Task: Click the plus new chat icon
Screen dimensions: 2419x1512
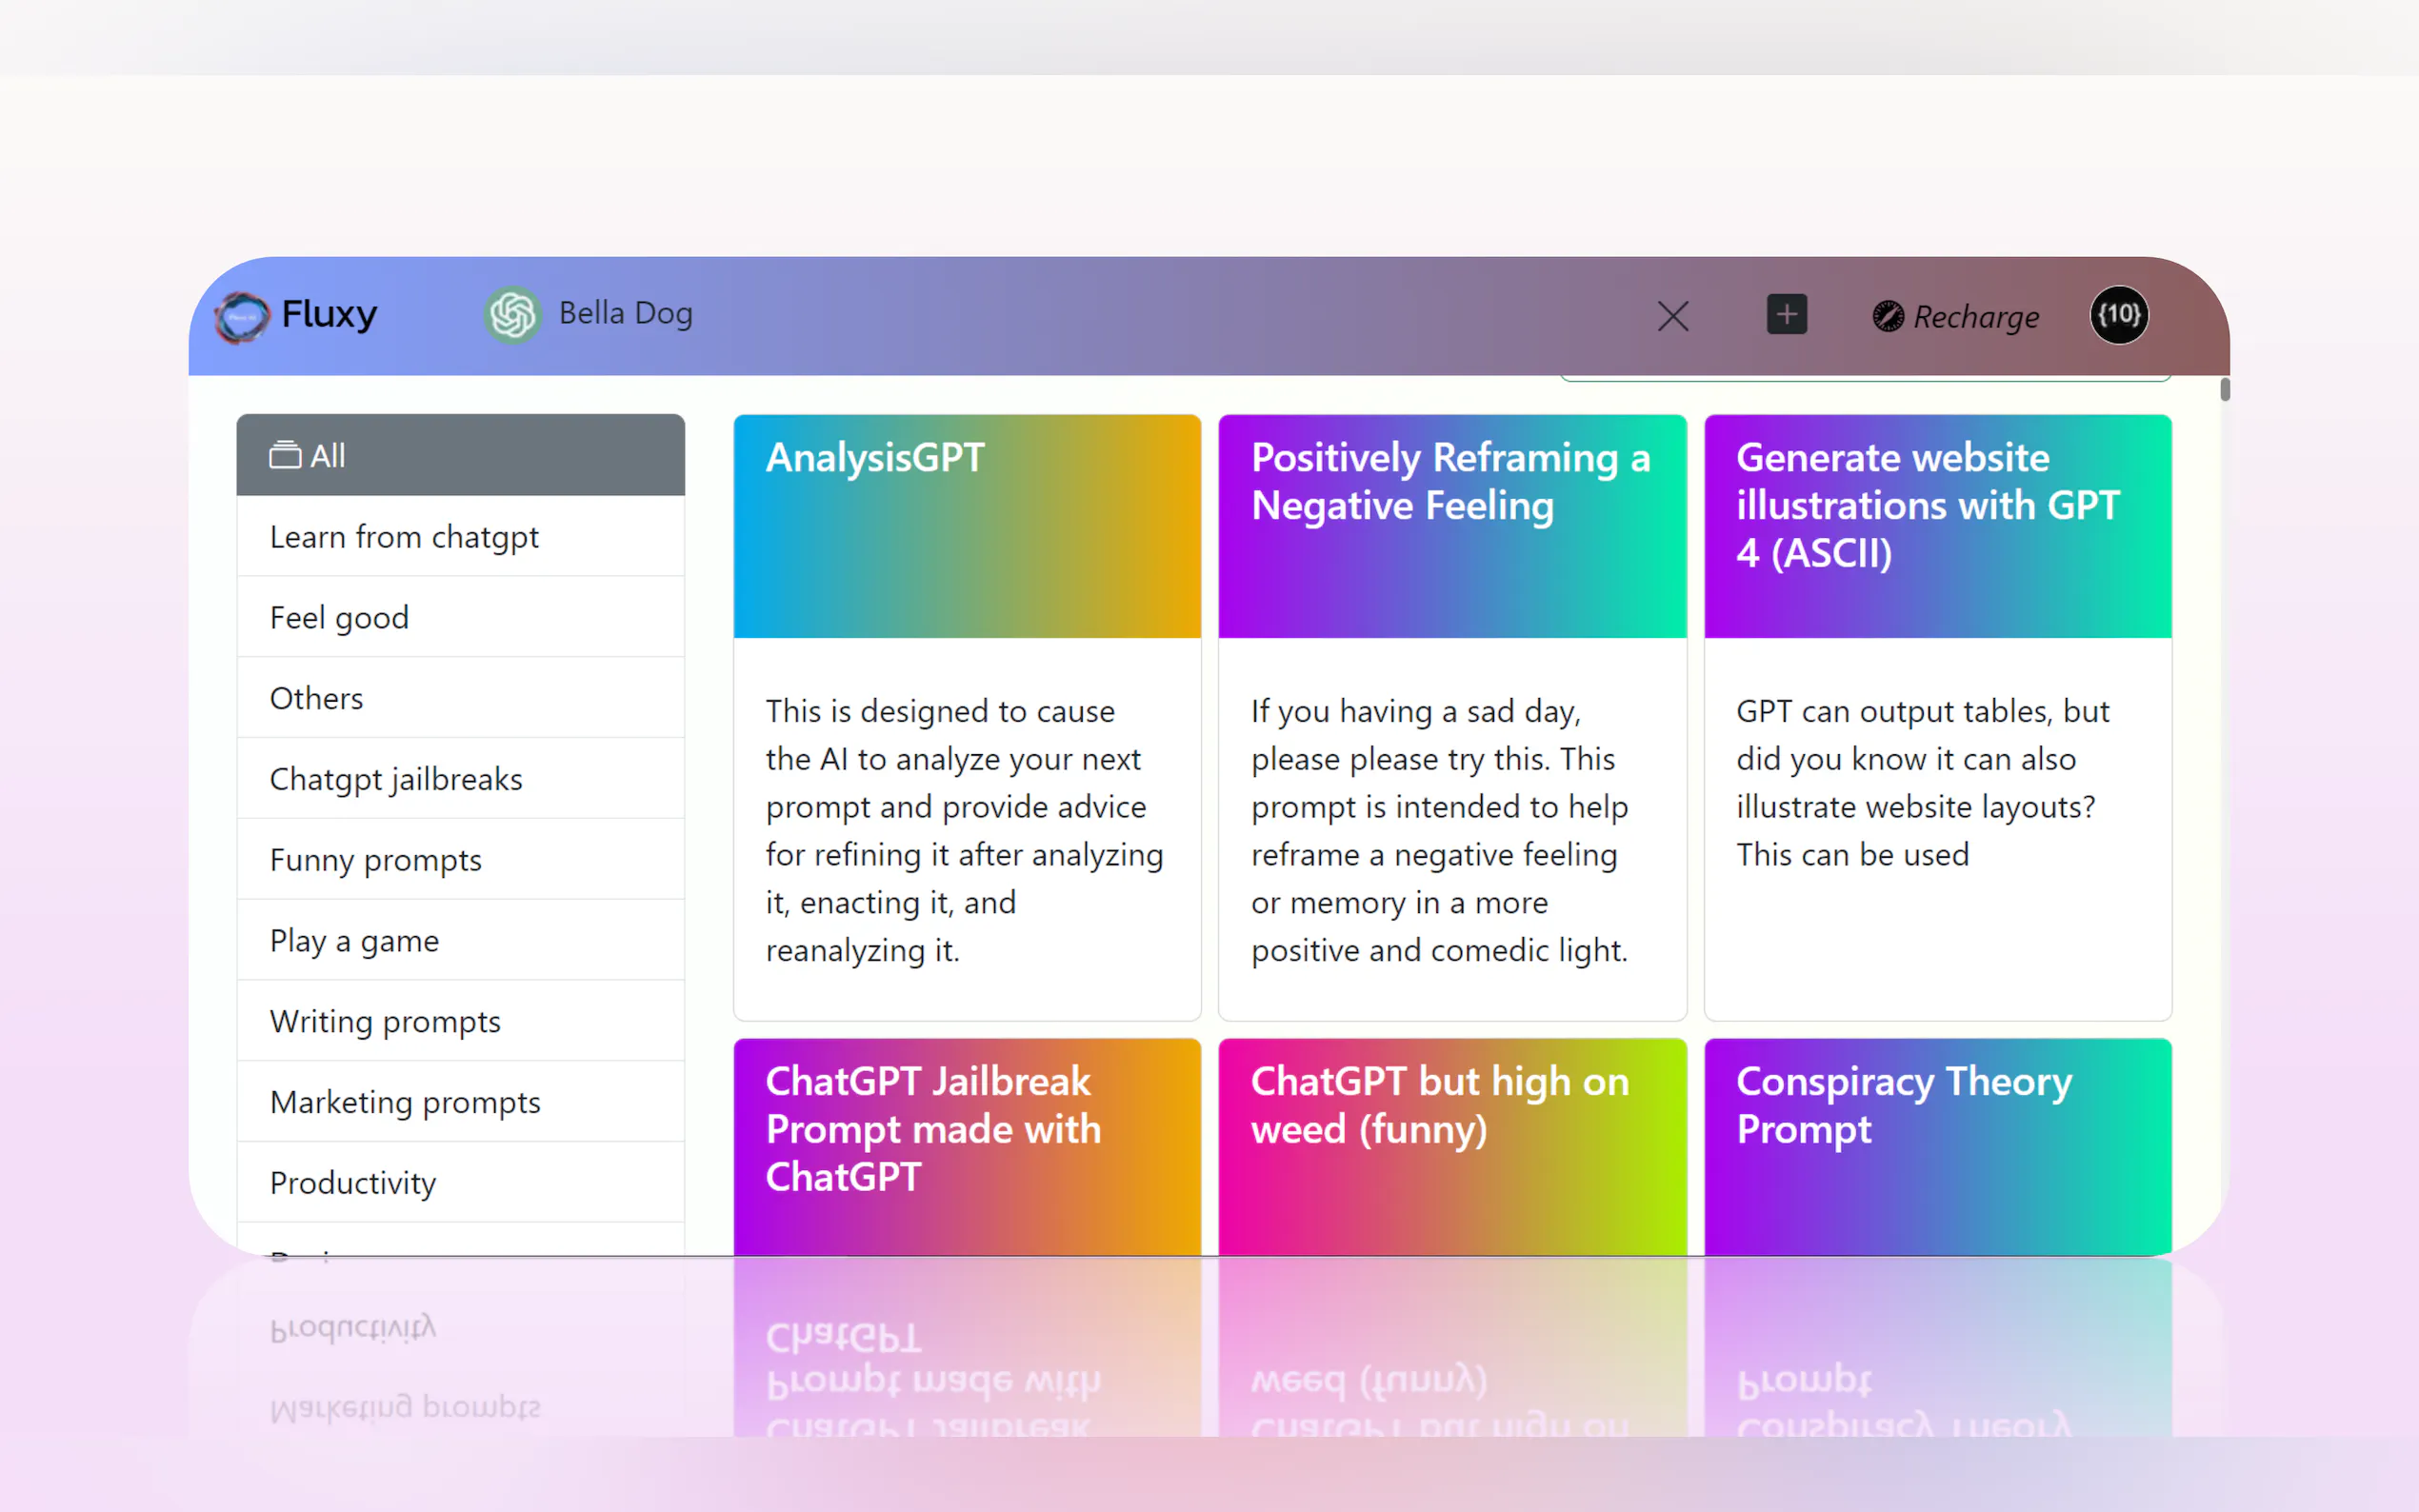Action: pyautogui.click(x=1786, y=315)
